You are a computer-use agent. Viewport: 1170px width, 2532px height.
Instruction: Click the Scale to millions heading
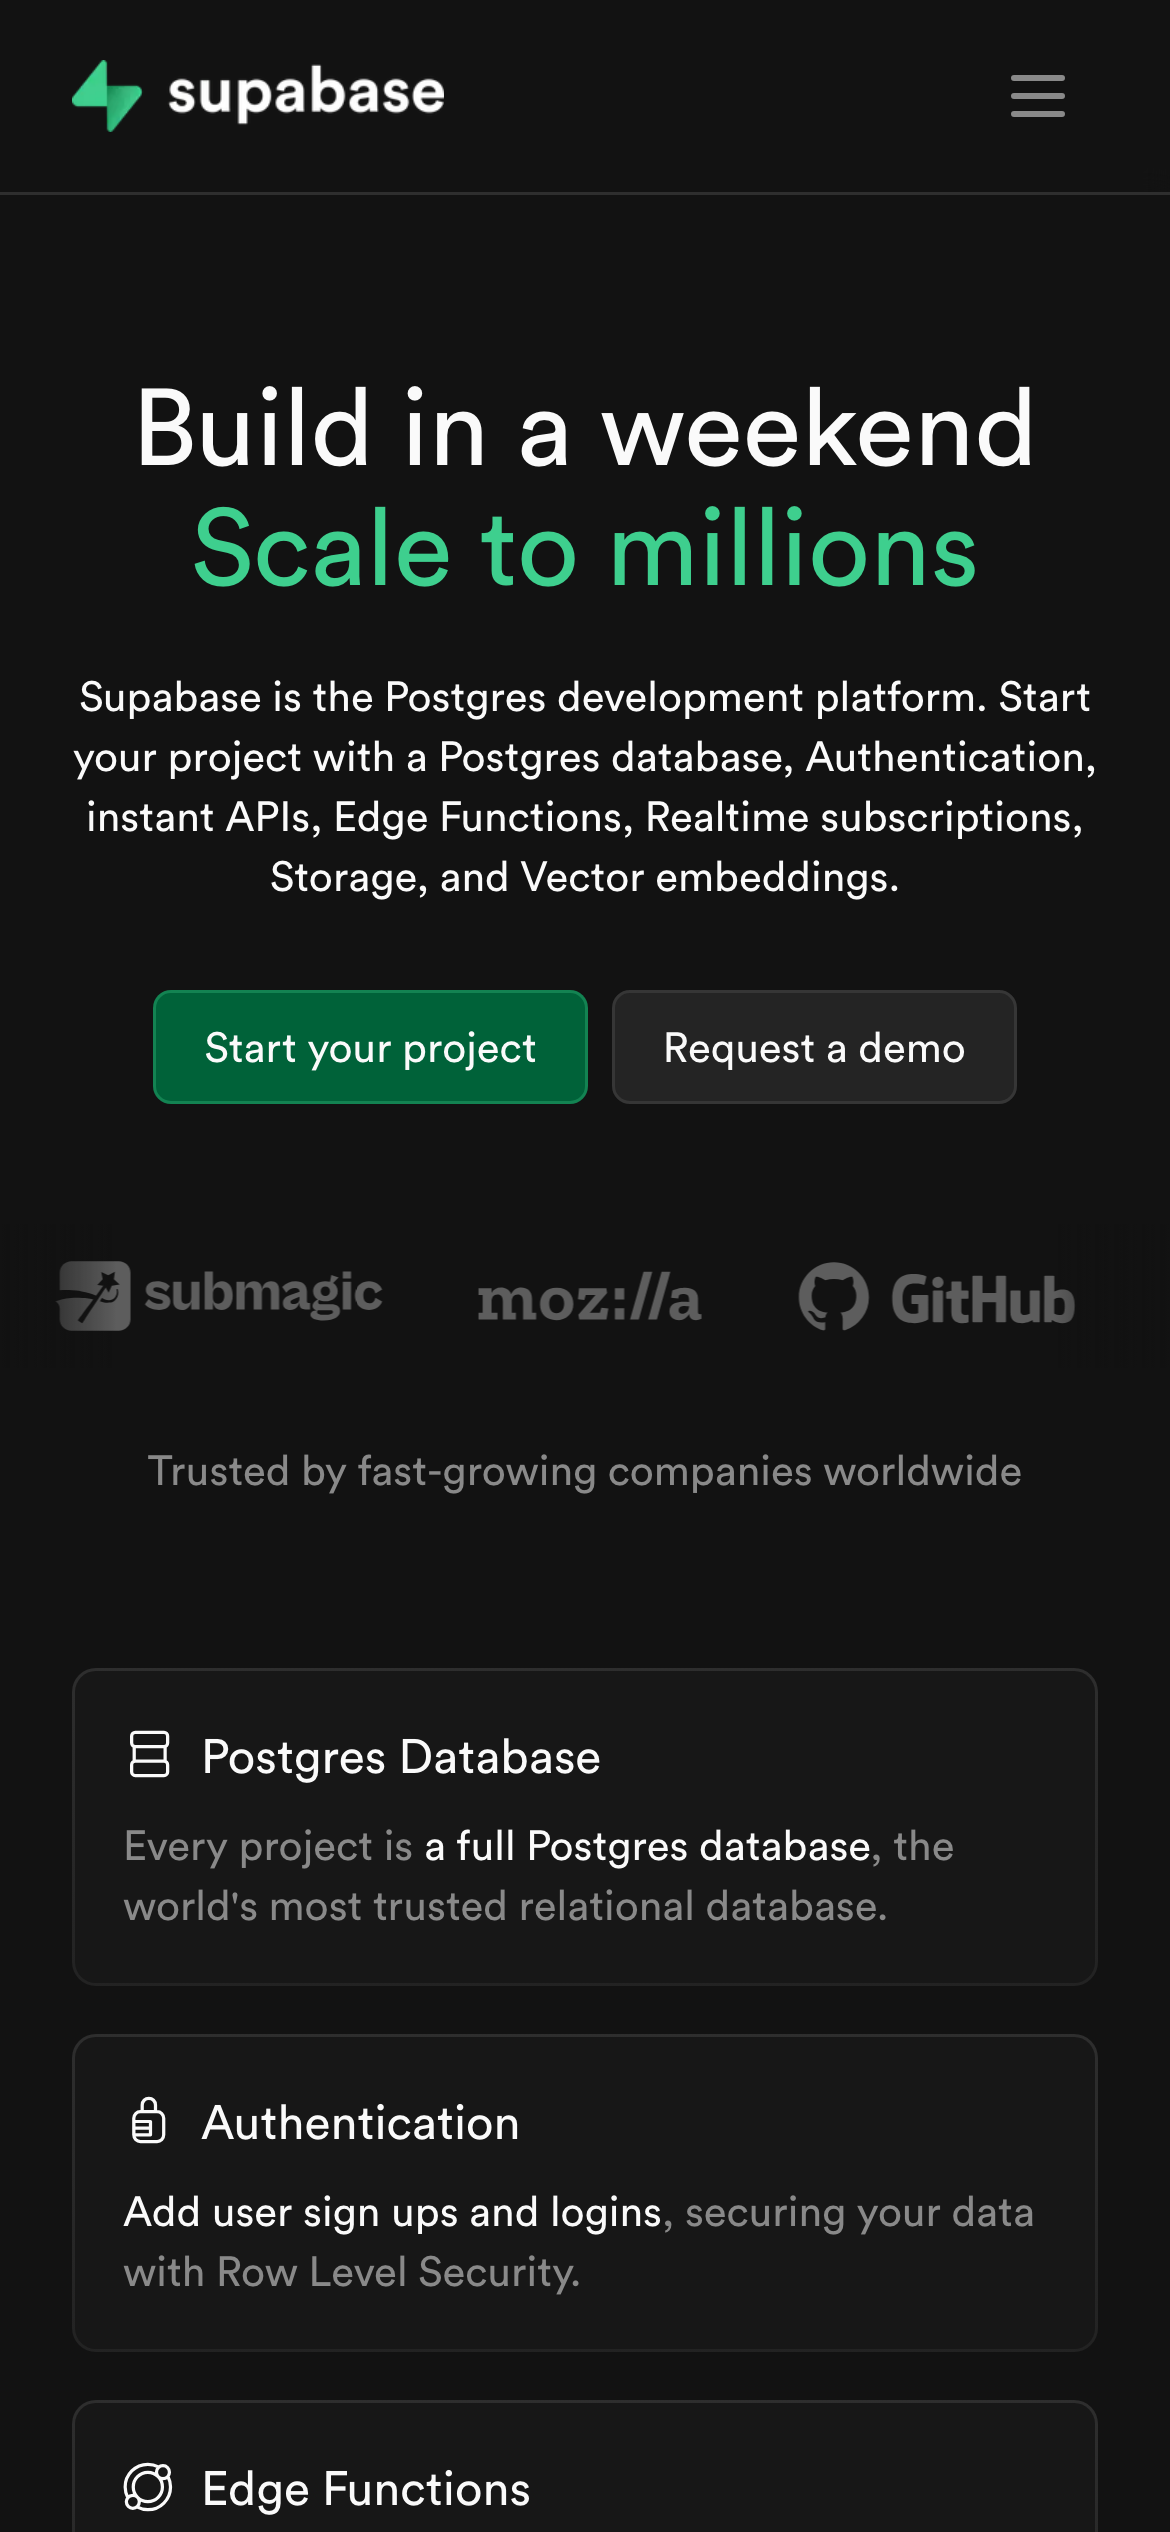click(x=585, y=548)
